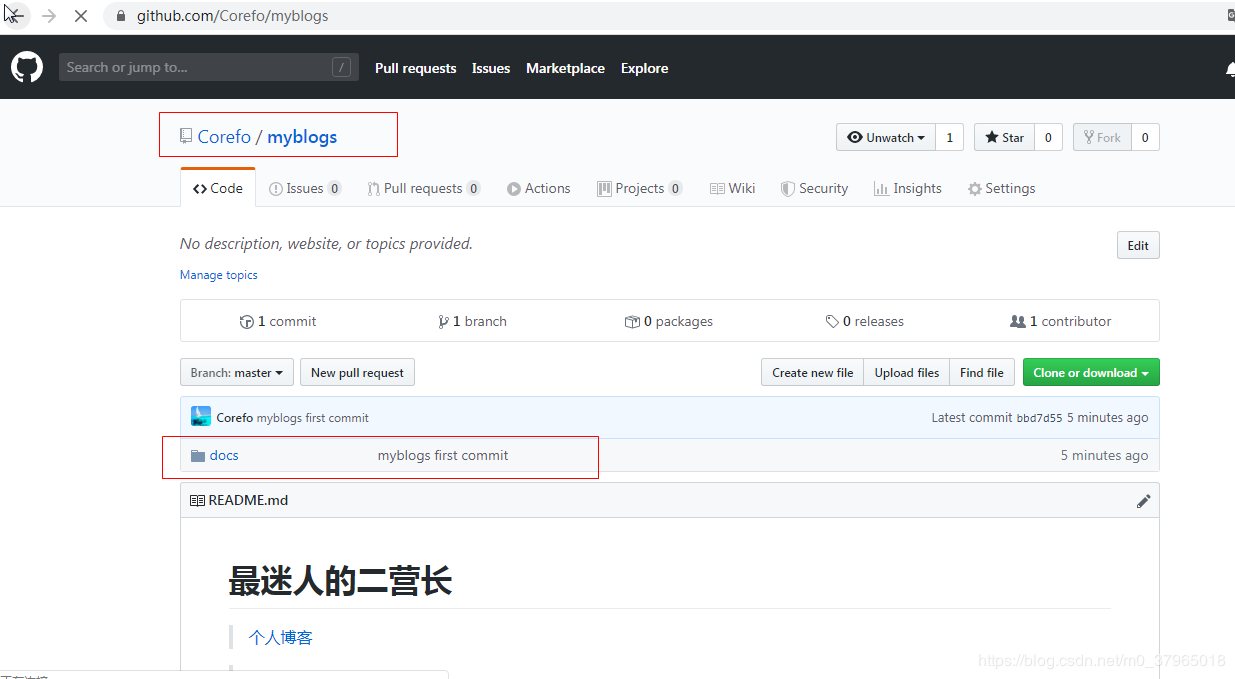Image resolution: width=1235 pixels, height=679 pixels.
Task: Click New pull request button
Action: click(x=357, y=373)
